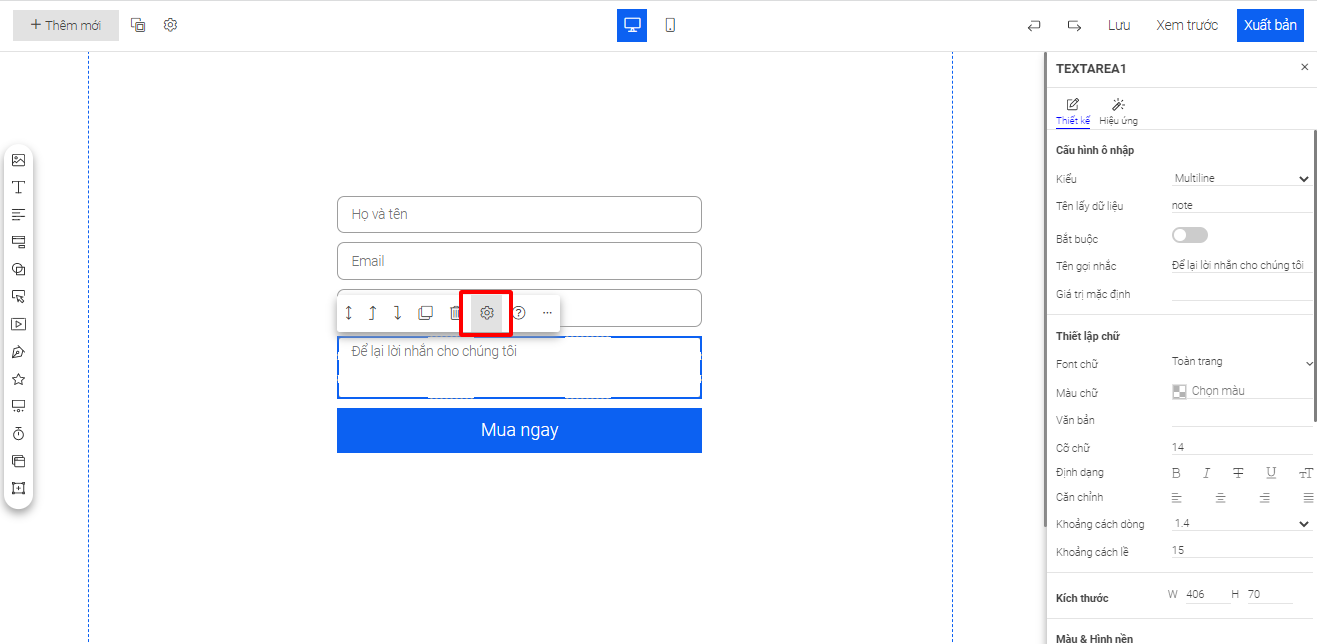Screen dimensions: 1317x644
Task: Open the Khoảng cách dòng dropdown
Action: tap(1241, 523)
